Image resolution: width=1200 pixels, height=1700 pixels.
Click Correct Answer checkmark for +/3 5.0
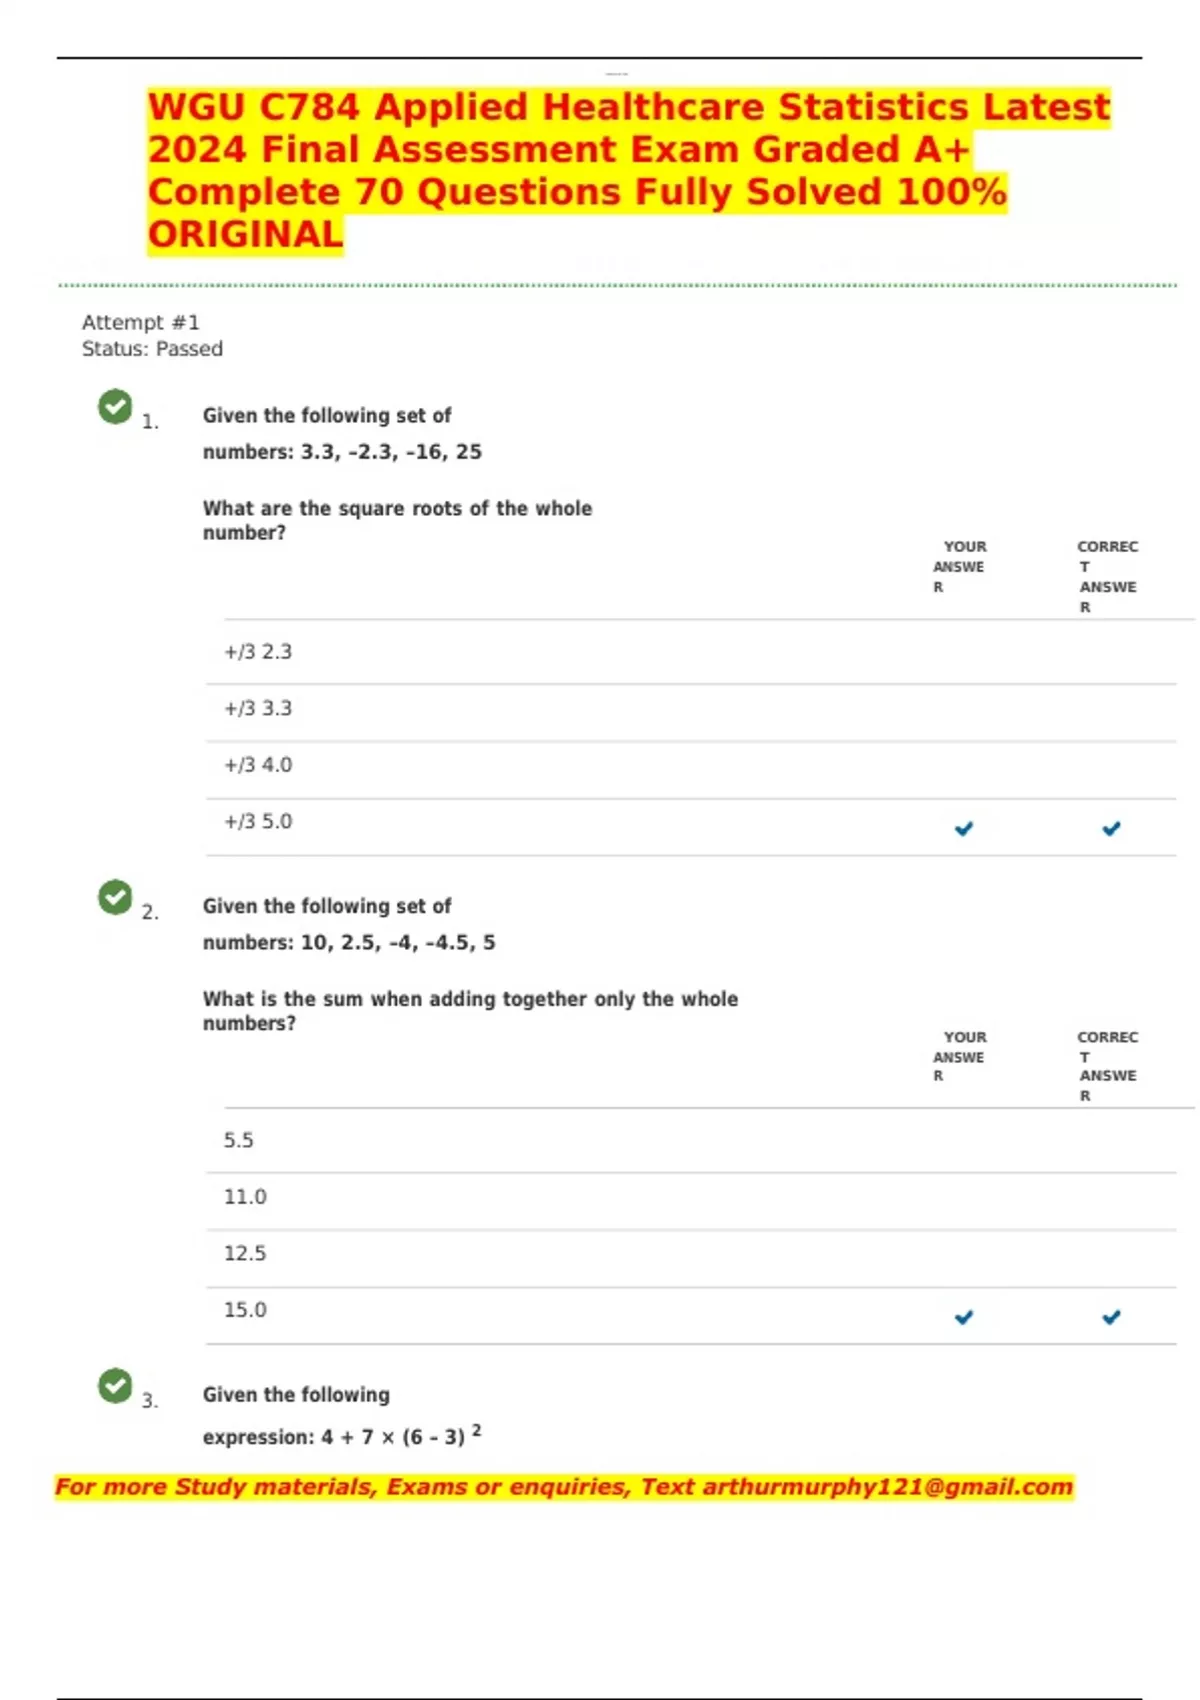tap(1111, 828)
